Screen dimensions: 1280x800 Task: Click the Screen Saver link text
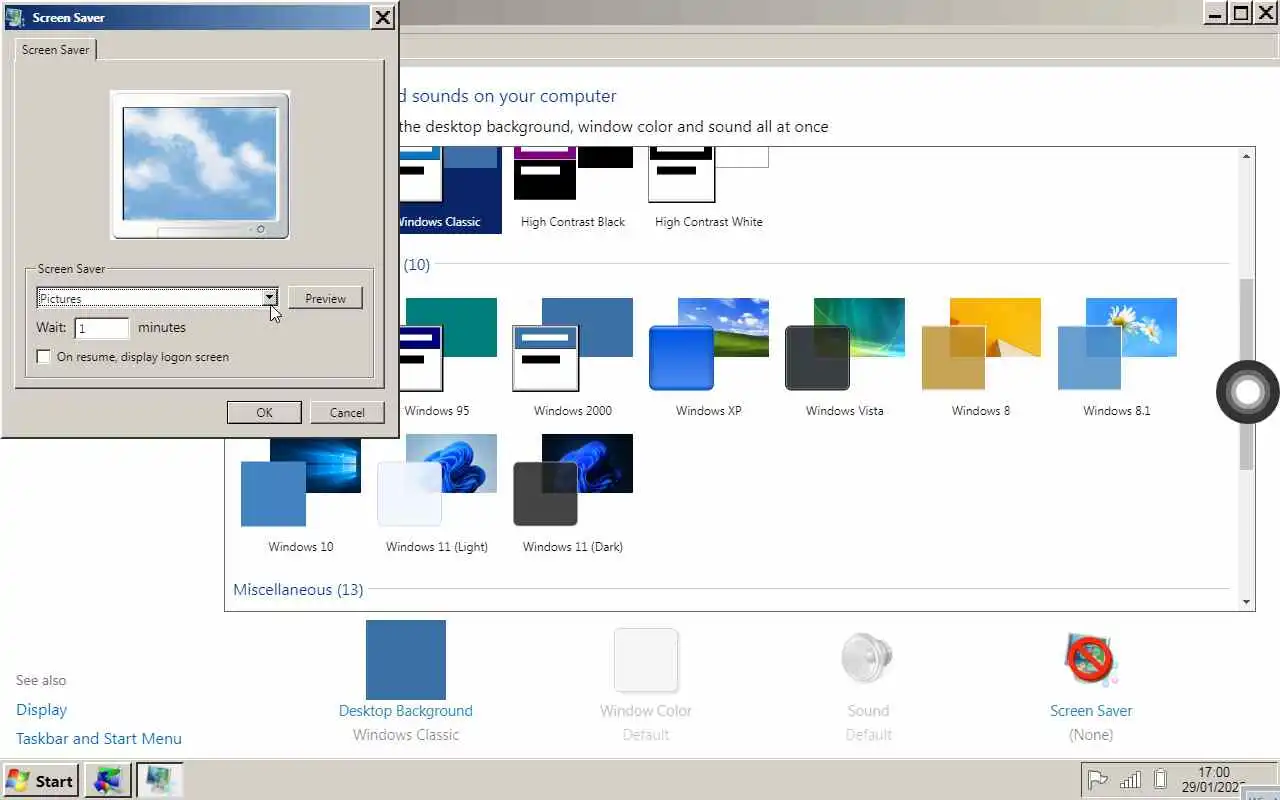click(x=1091, y=710)
